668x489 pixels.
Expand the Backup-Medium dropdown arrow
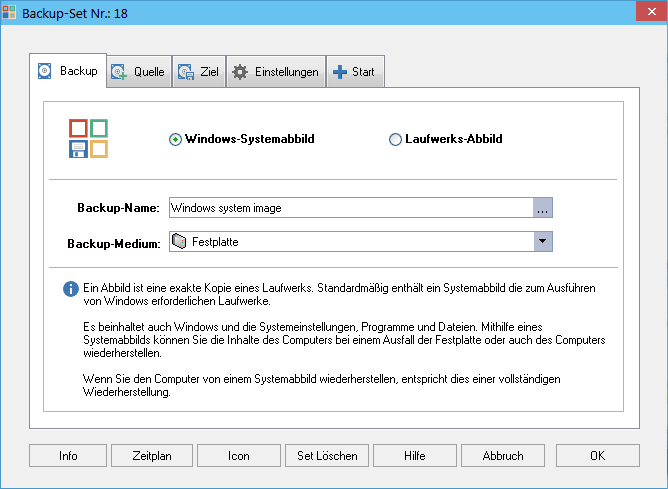(x=543, y=242)
